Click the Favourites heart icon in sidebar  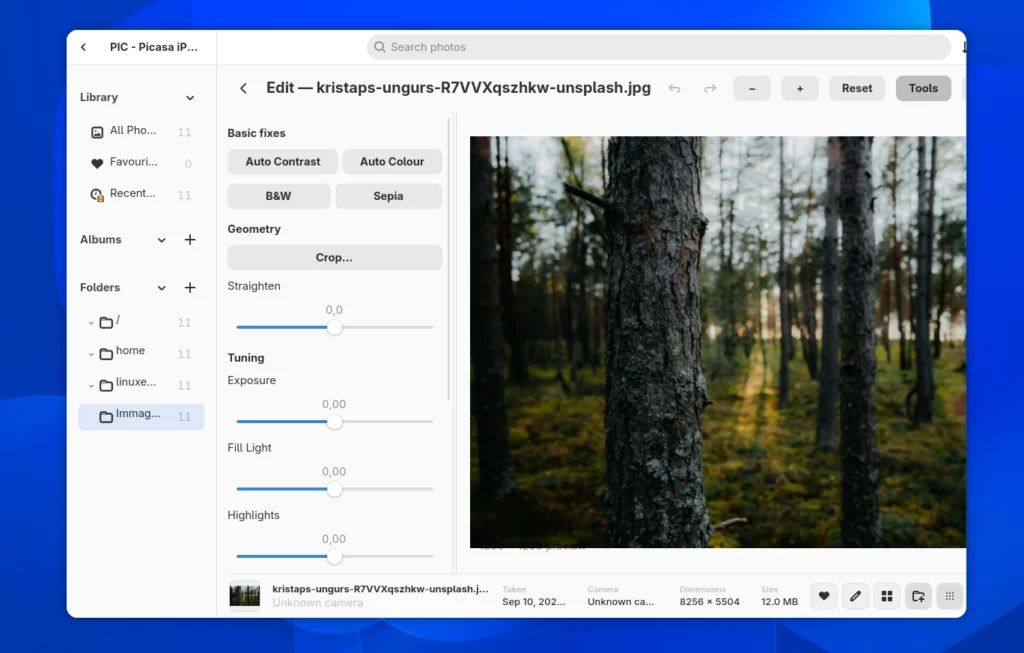[x=97, y=163]
